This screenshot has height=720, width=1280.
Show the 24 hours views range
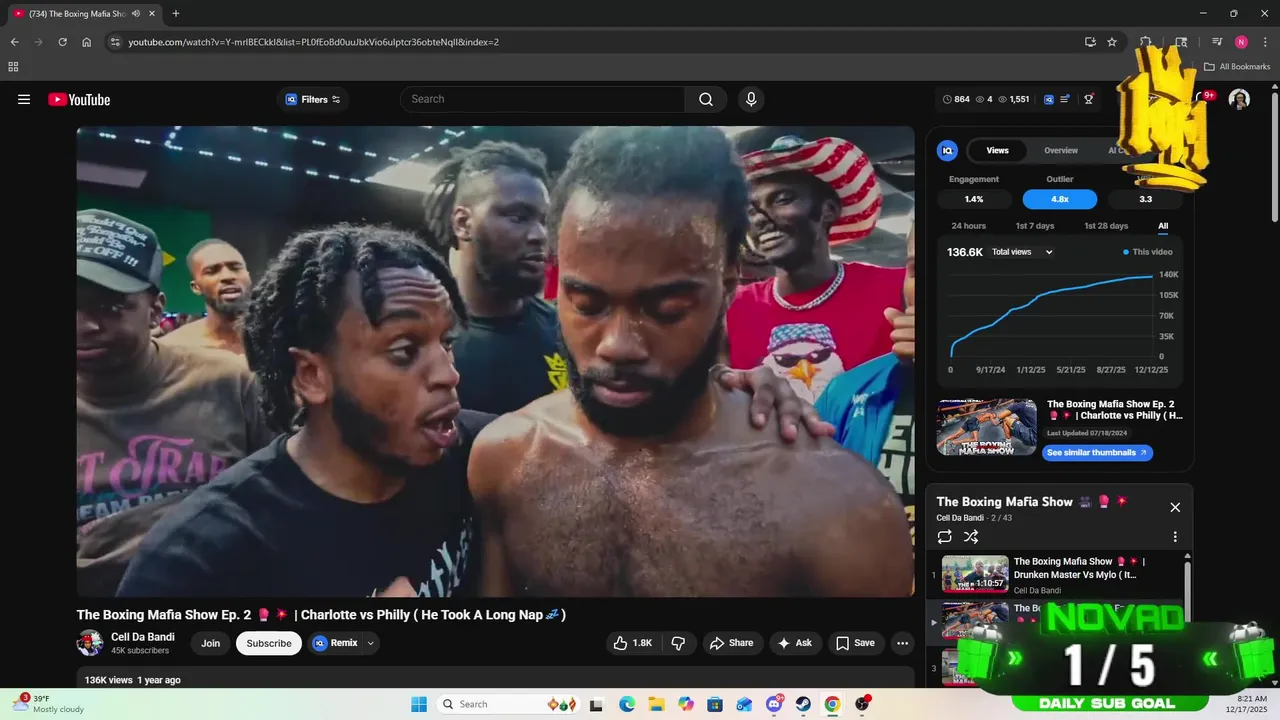(x=968, y=226)
